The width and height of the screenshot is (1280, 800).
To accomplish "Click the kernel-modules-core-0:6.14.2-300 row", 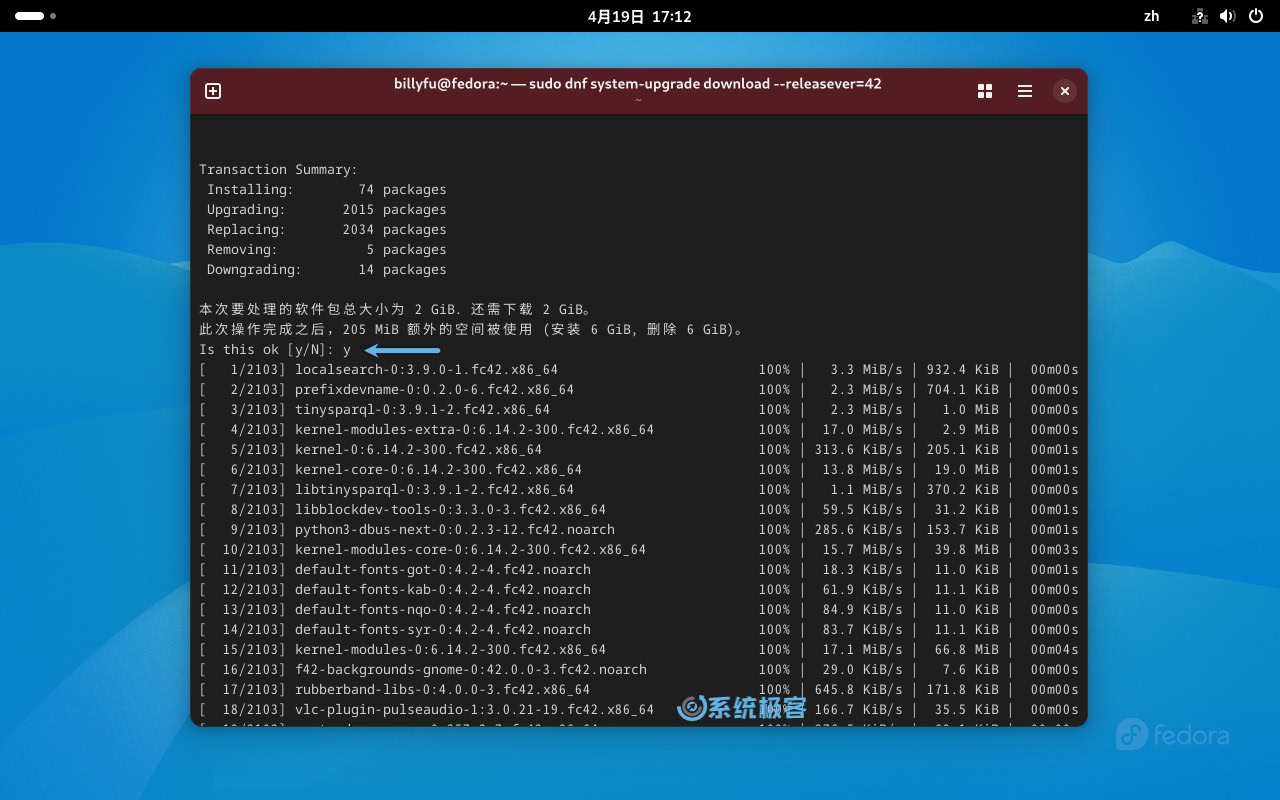I will (639, 549).
